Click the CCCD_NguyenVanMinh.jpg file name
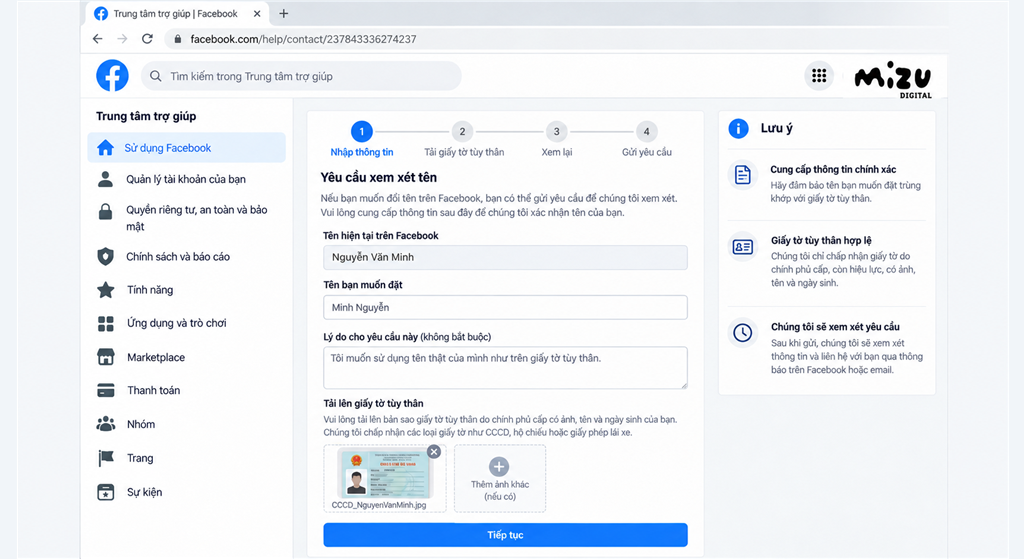 tap(379, 505)
